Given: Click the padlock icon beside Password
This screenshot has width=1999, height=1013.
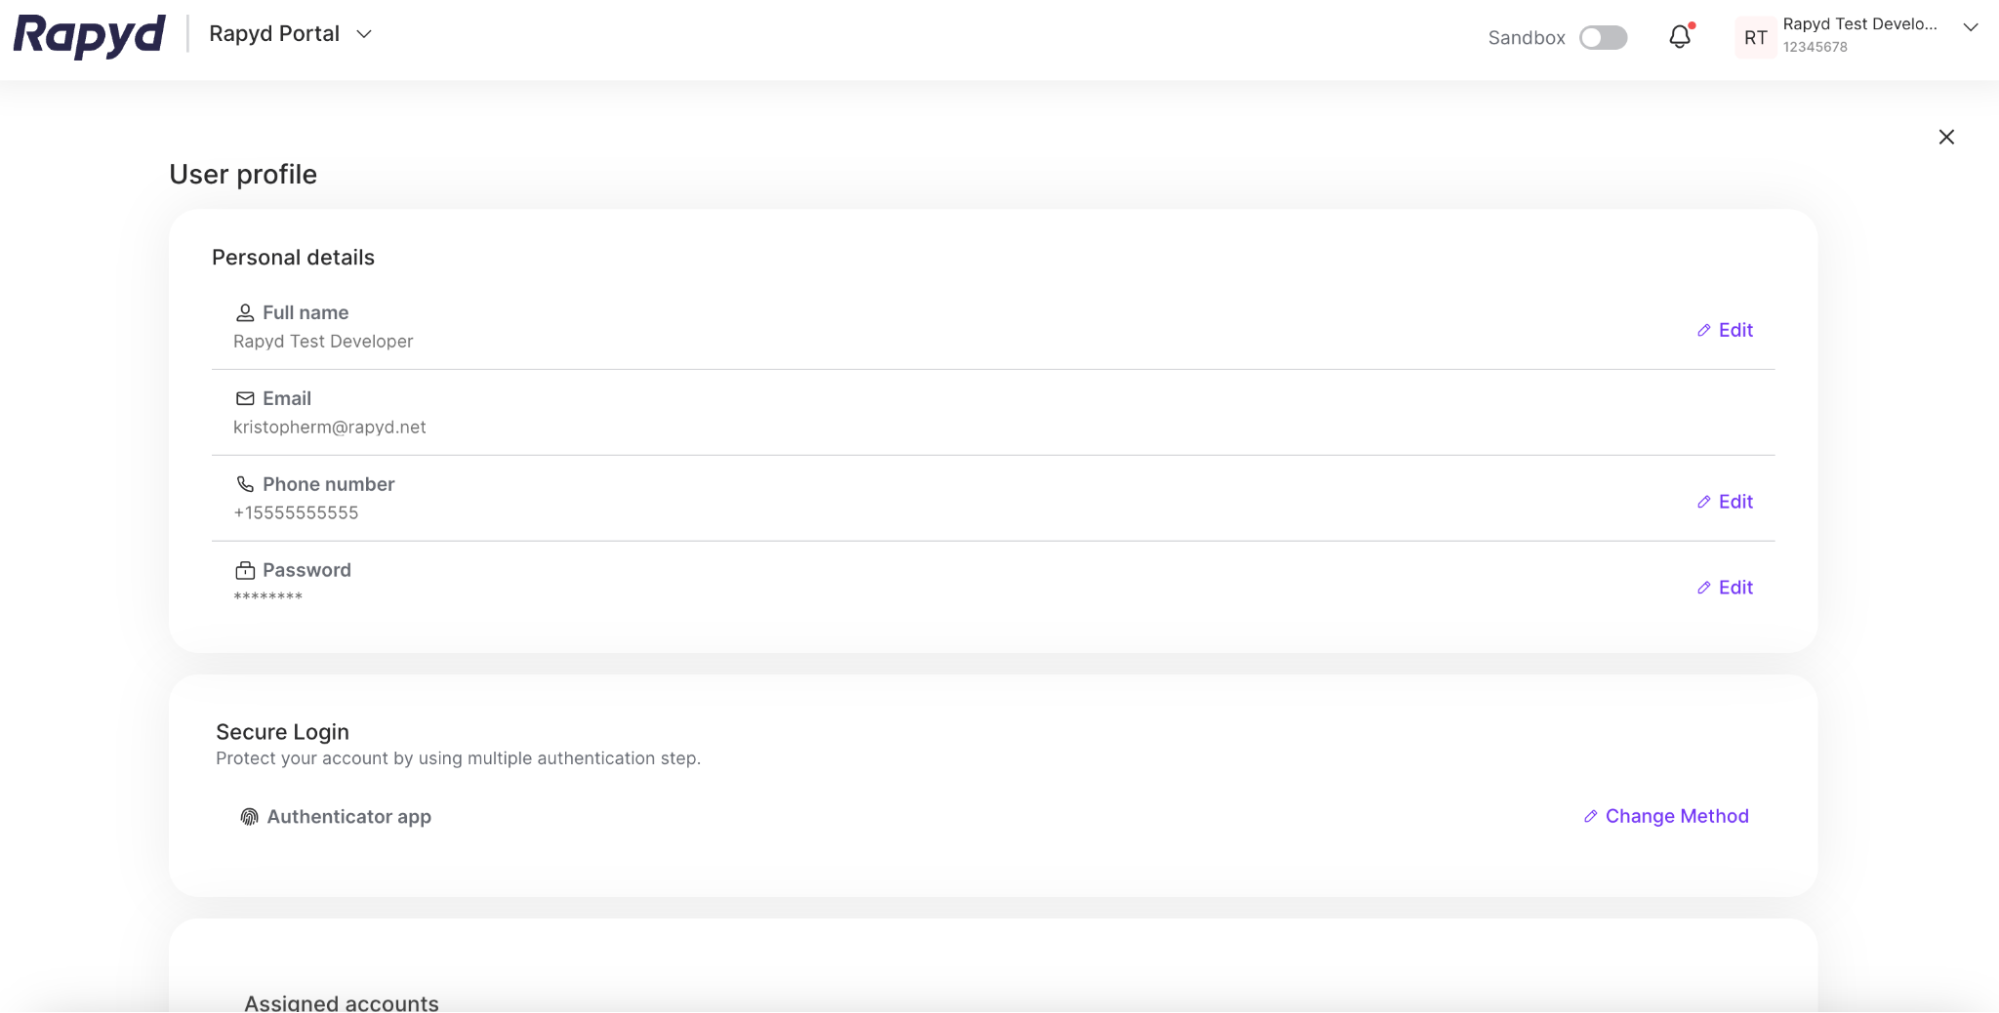Looking at the screenshot, I should coord(243,570).
